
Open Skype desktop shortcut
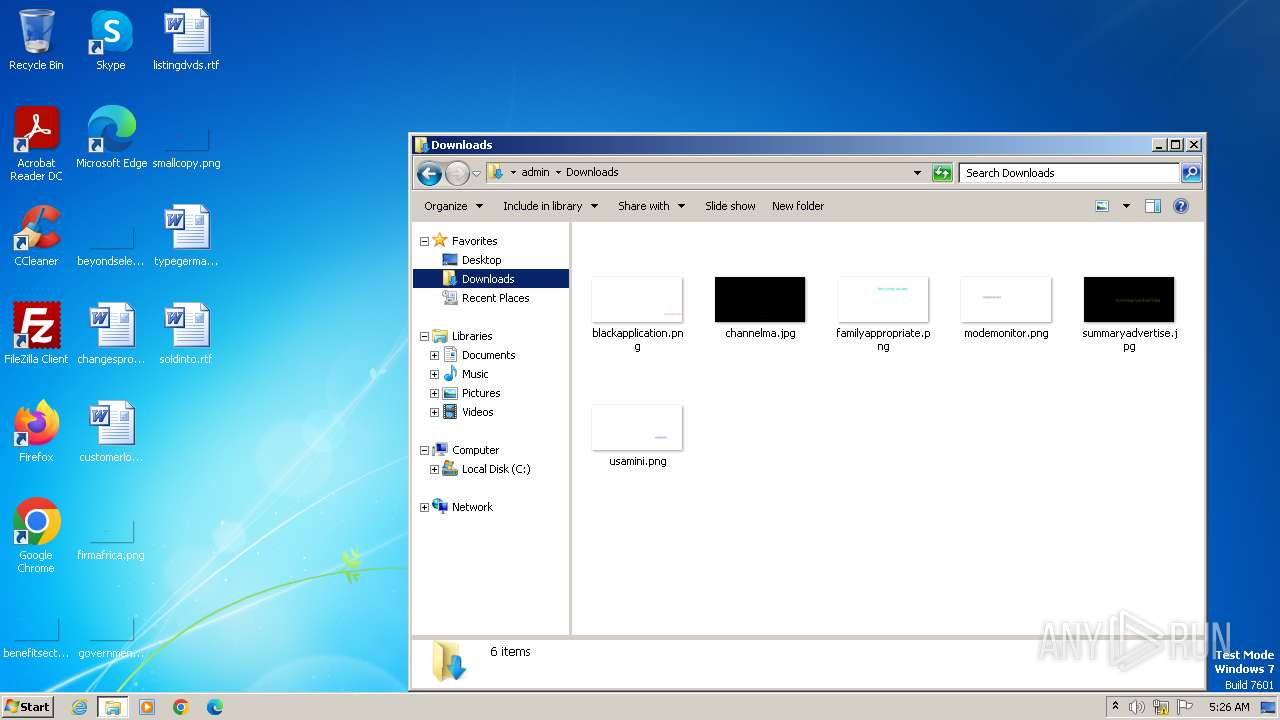click(111, 40)
